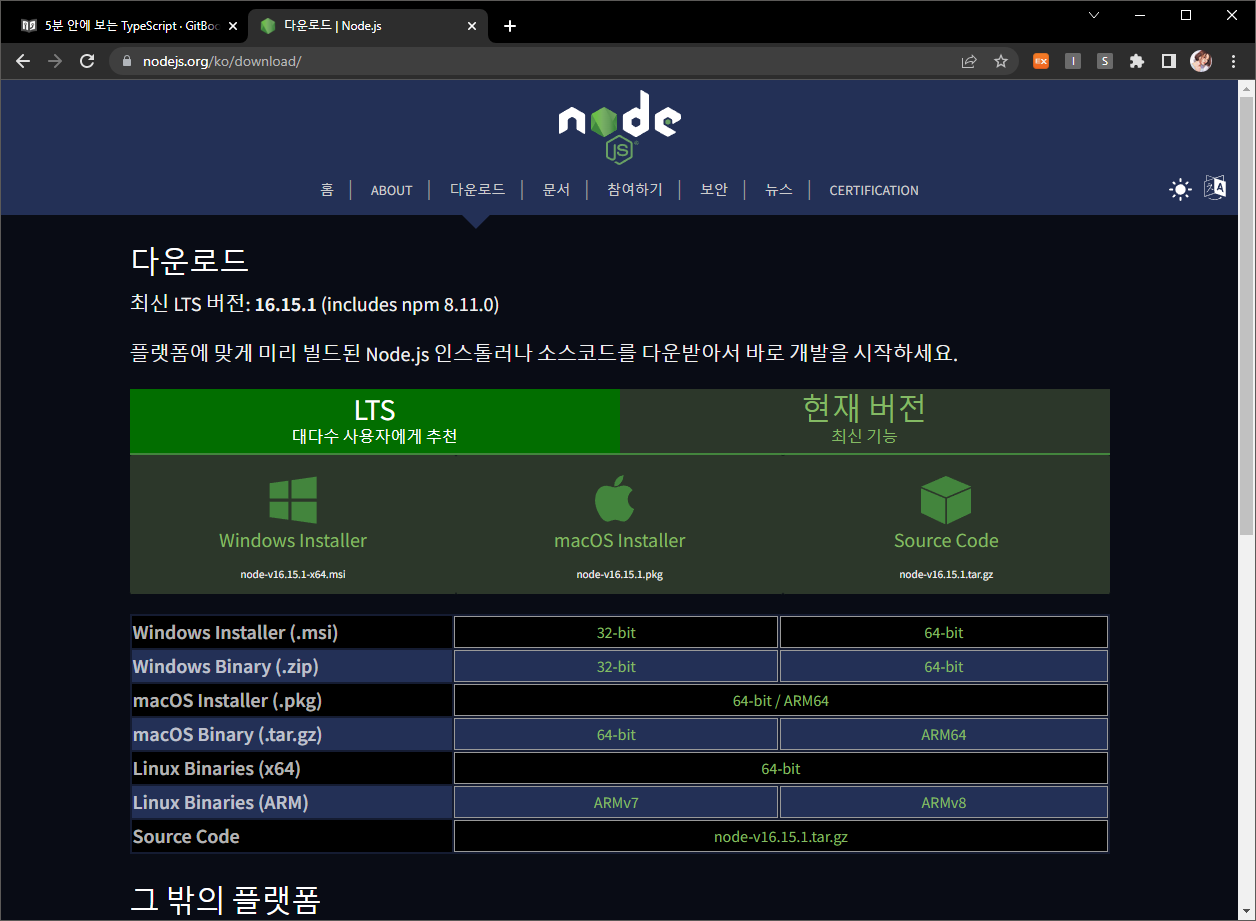
Task: Open the purple I extension icon
Action: click(1073, 61)
